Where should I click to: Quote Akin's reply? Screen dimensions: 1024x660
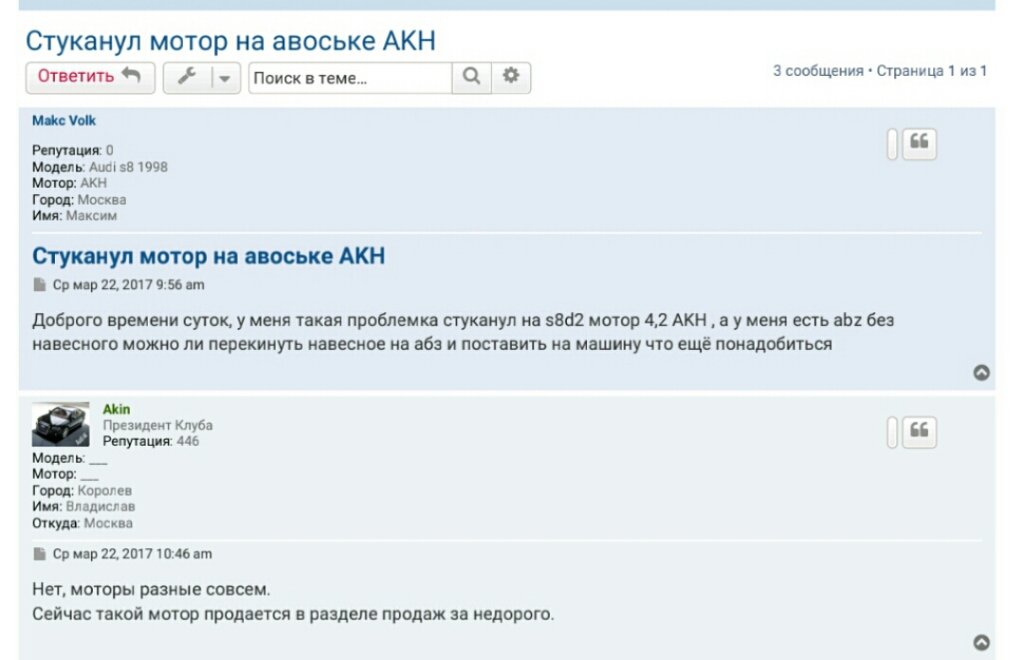[919, 431]
